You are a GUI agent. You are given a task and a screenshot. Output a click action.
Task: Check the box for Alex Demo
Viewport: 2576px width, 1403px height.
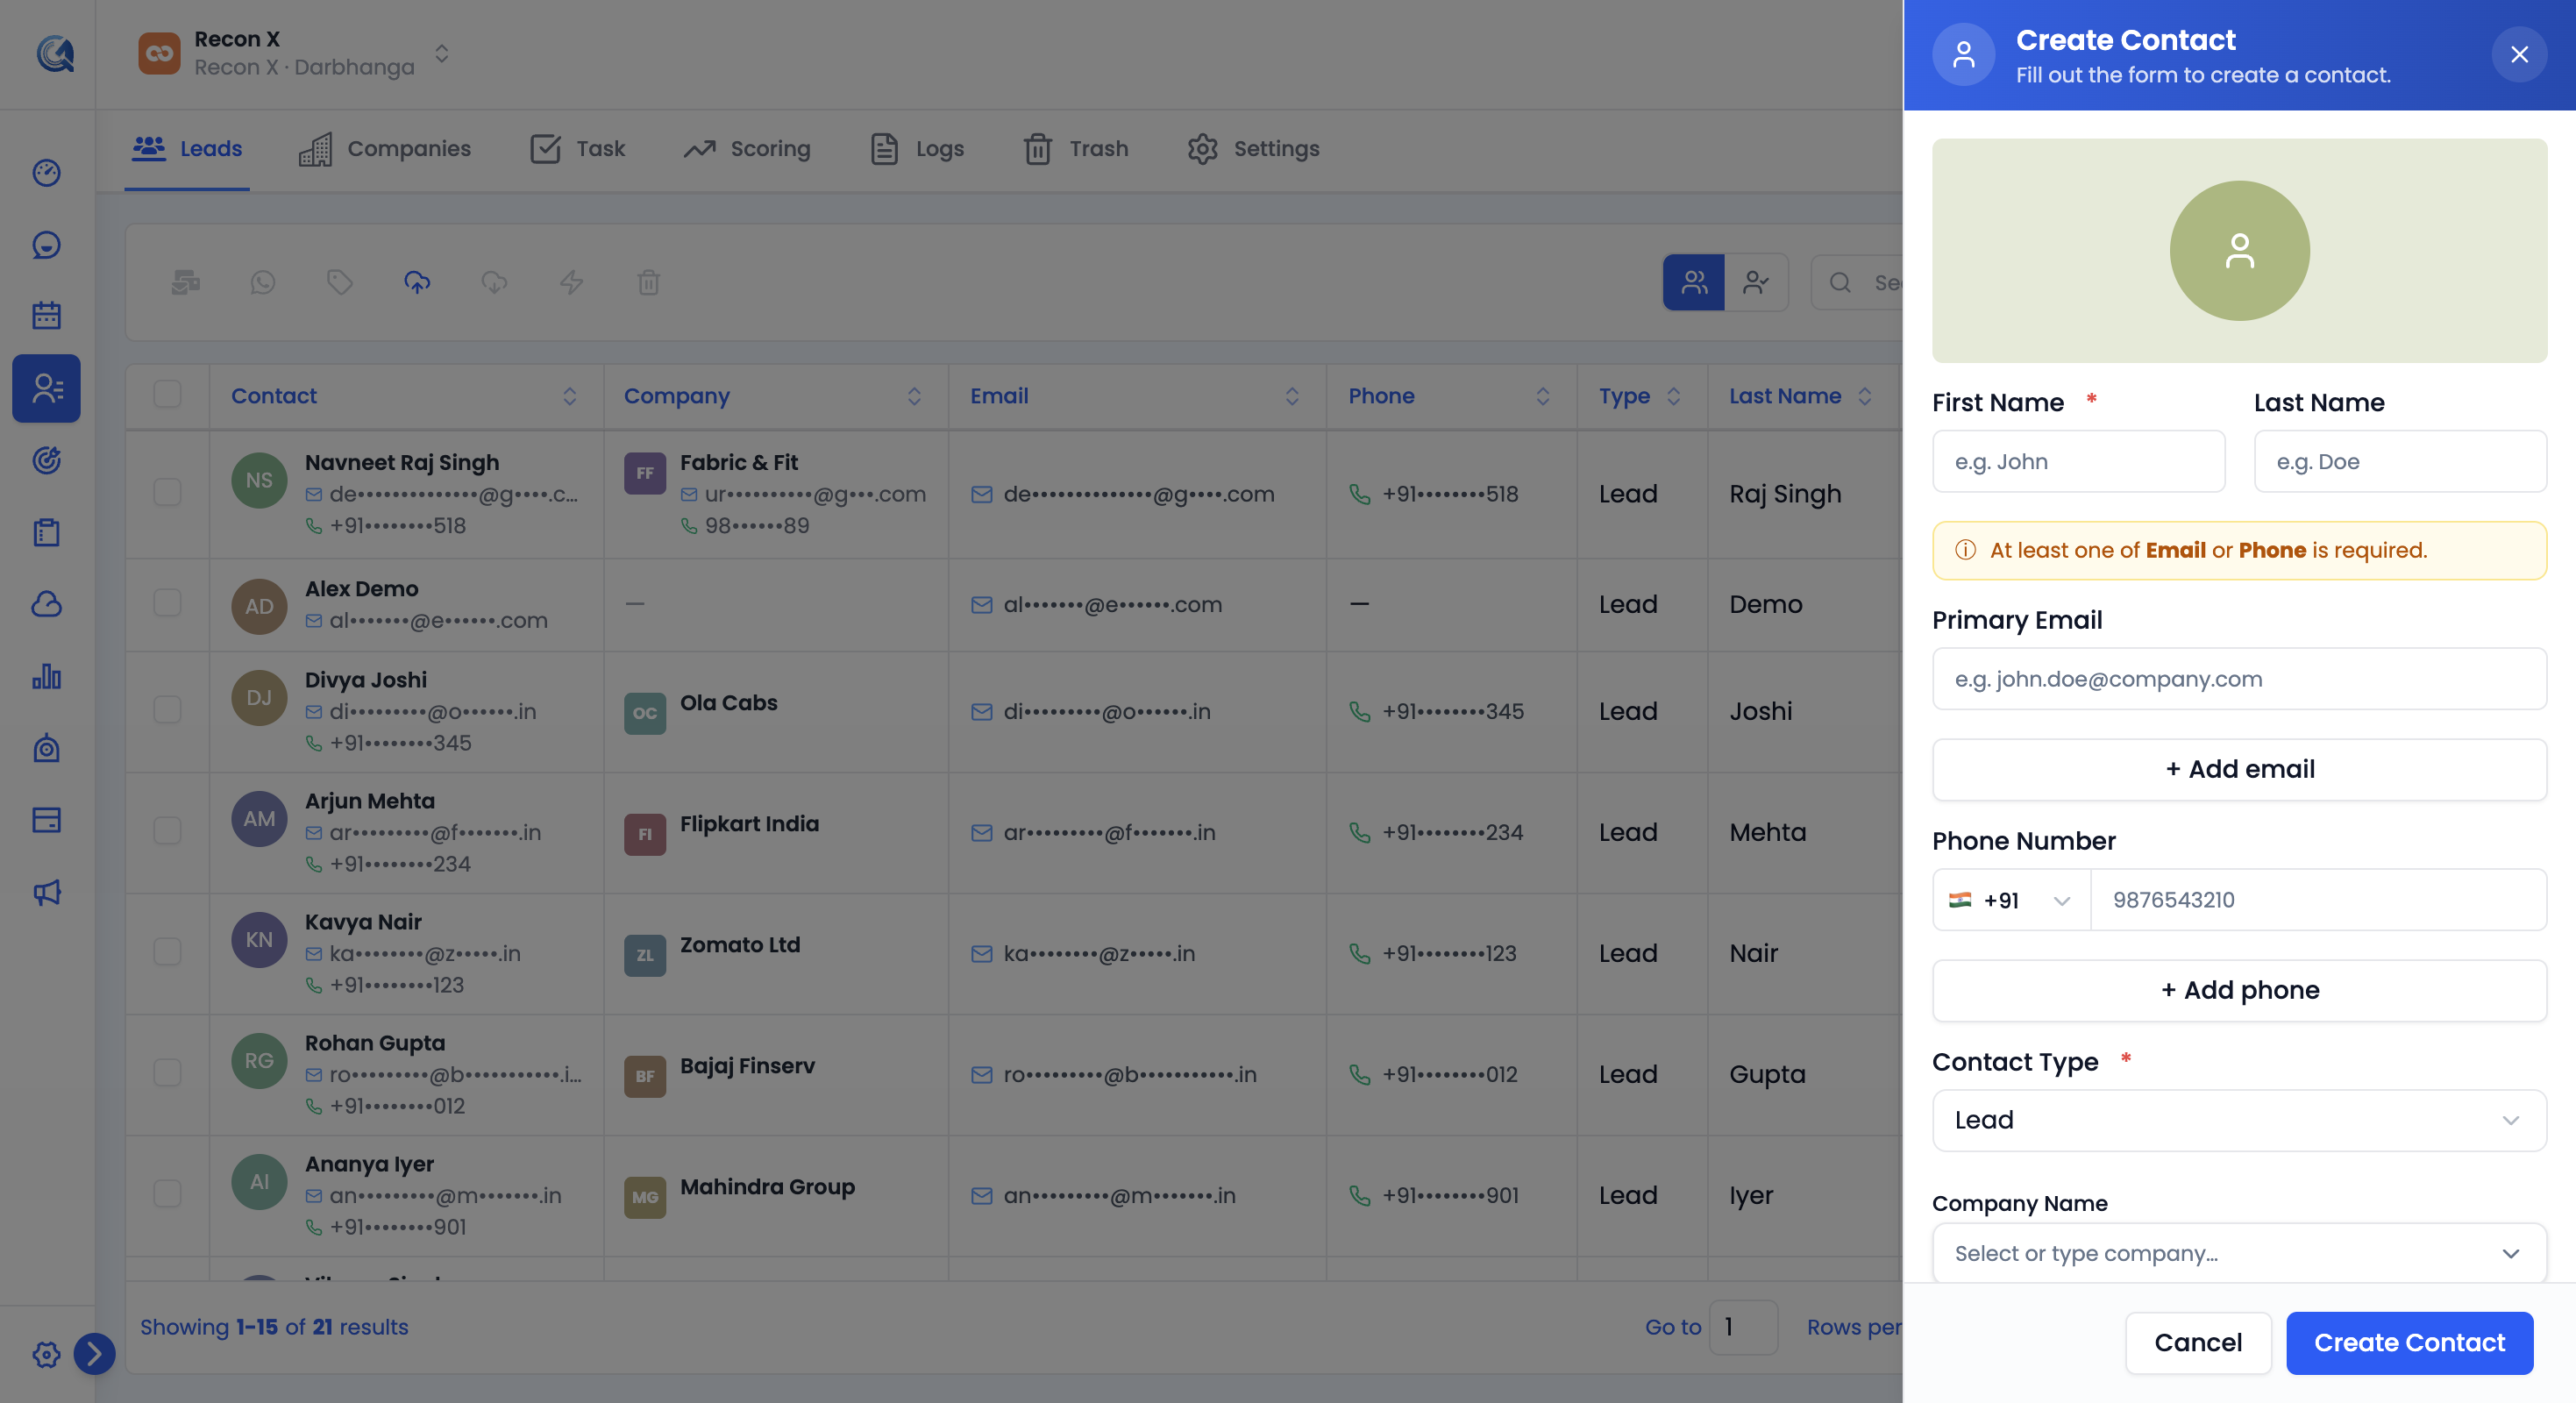167,603
